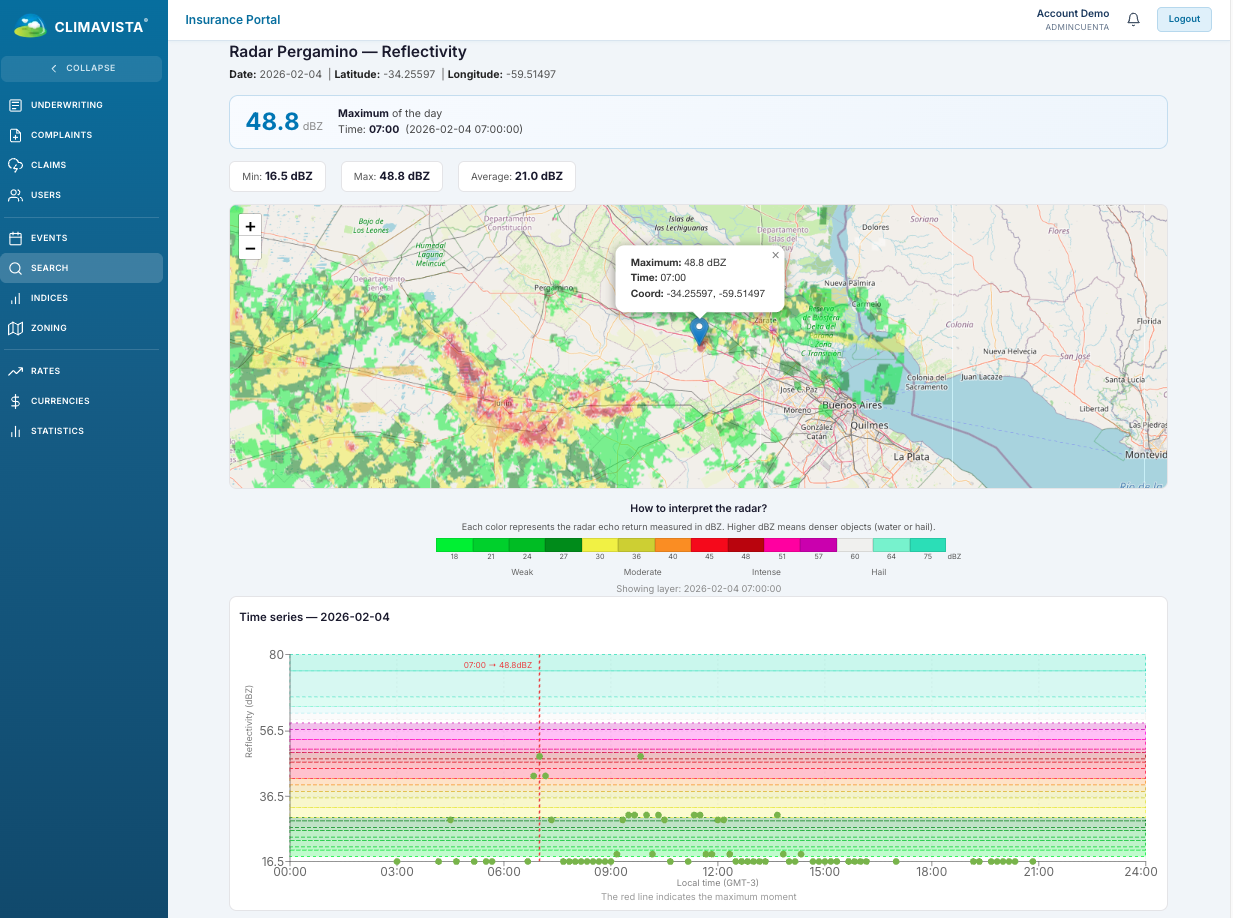
Task: Open the Indices menu item
Action: [x=49, y=298]
